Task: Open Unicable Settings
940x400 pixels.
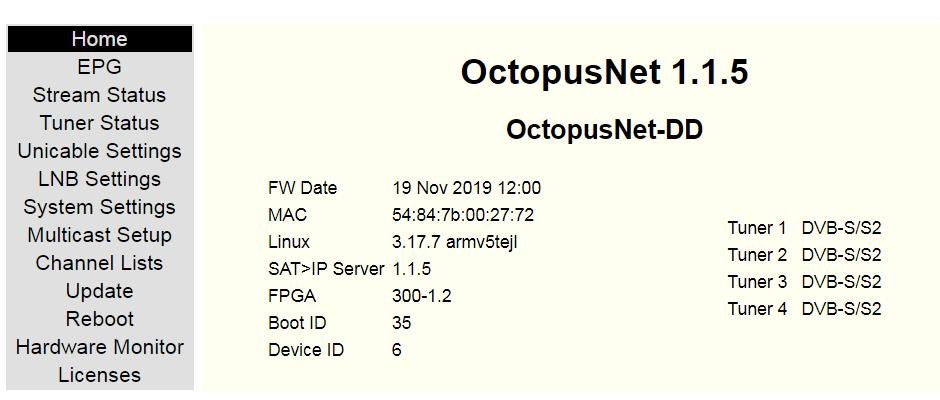Action: pos(99,151)
